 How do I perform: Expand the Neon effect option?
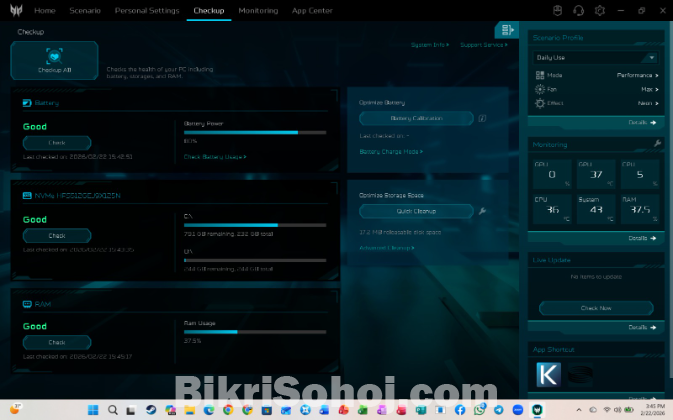coord(648,103)
